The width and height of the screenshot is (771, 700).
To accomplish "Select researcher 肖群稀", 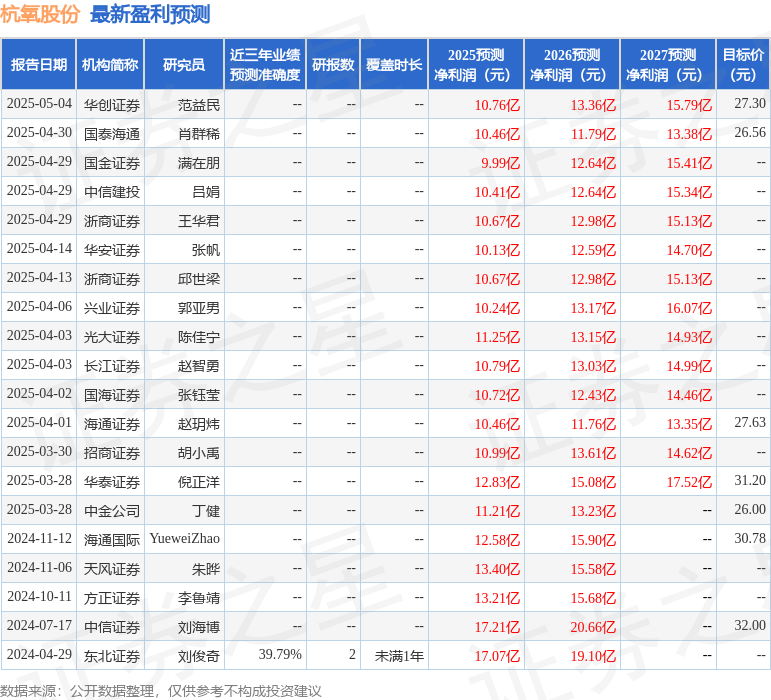I will point(199,134).
